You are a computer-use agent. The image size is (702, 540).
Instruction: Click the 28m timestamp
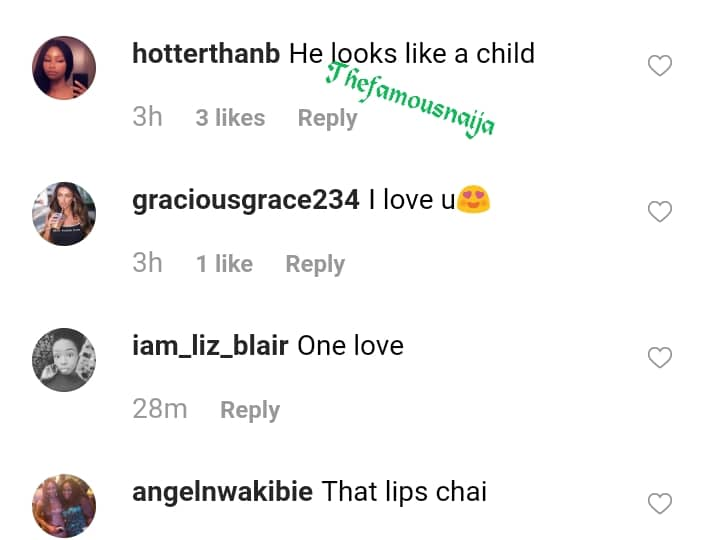(160, 409)
